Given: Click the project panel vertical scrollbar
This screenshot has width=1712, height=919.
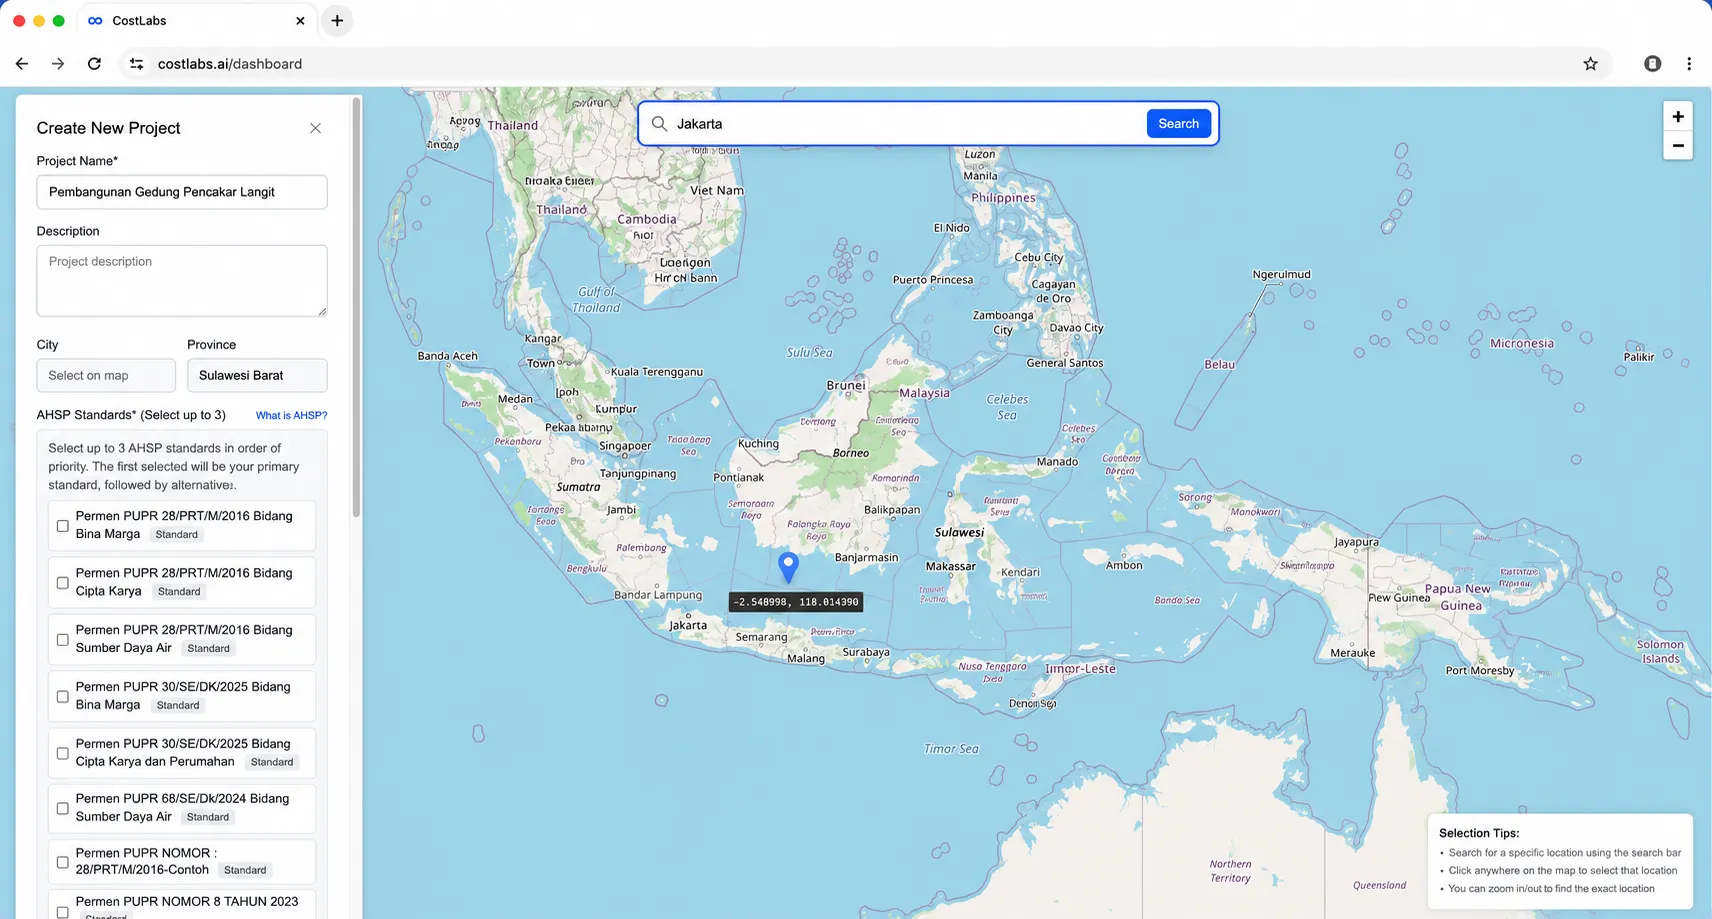Looking at the screenshot, I should (356, 308).
